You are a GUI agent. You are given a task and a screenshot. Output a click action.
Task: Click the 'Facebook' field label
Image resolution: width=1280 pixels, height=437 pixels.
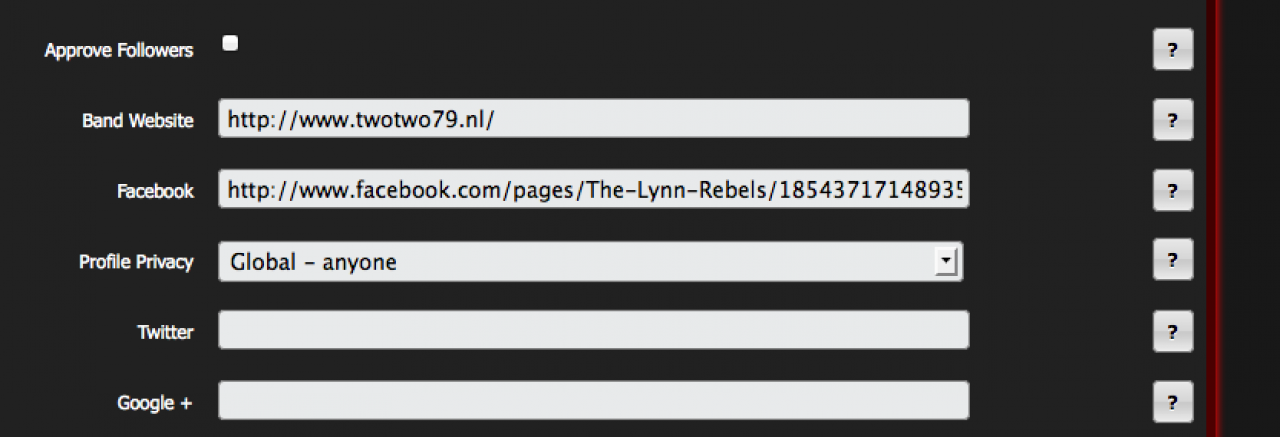pos(155,191)
